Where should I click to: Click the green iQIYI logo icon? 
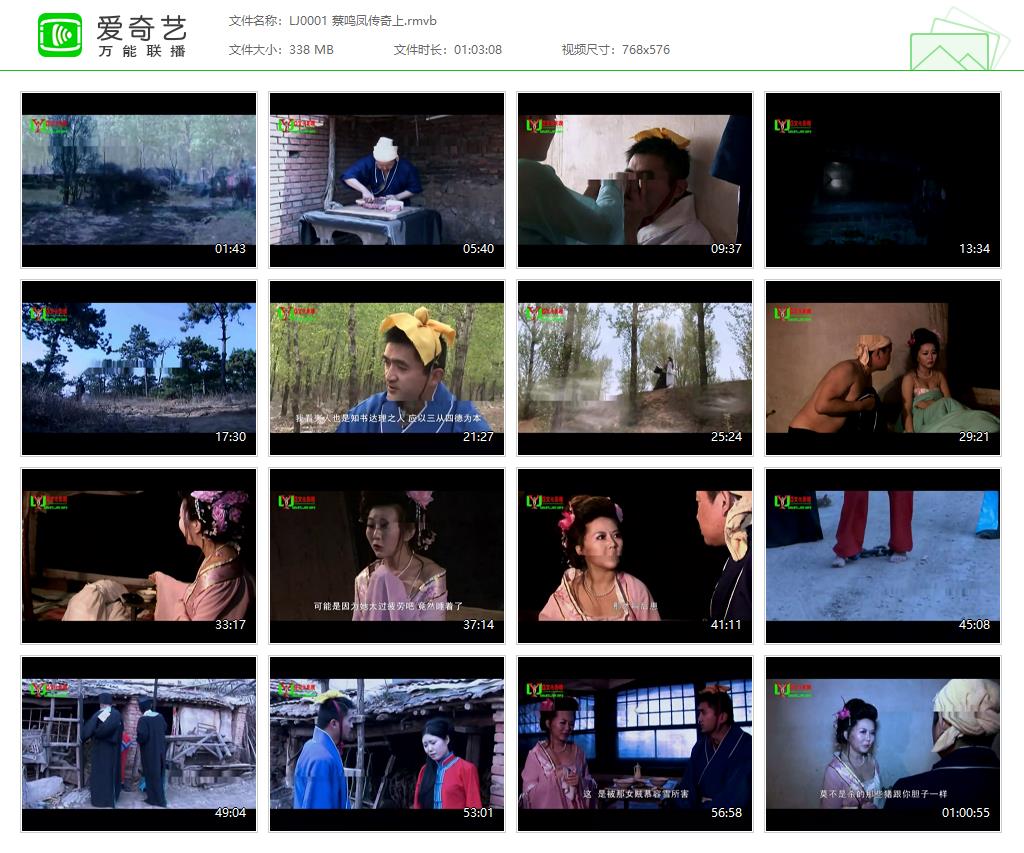point(60,35)
